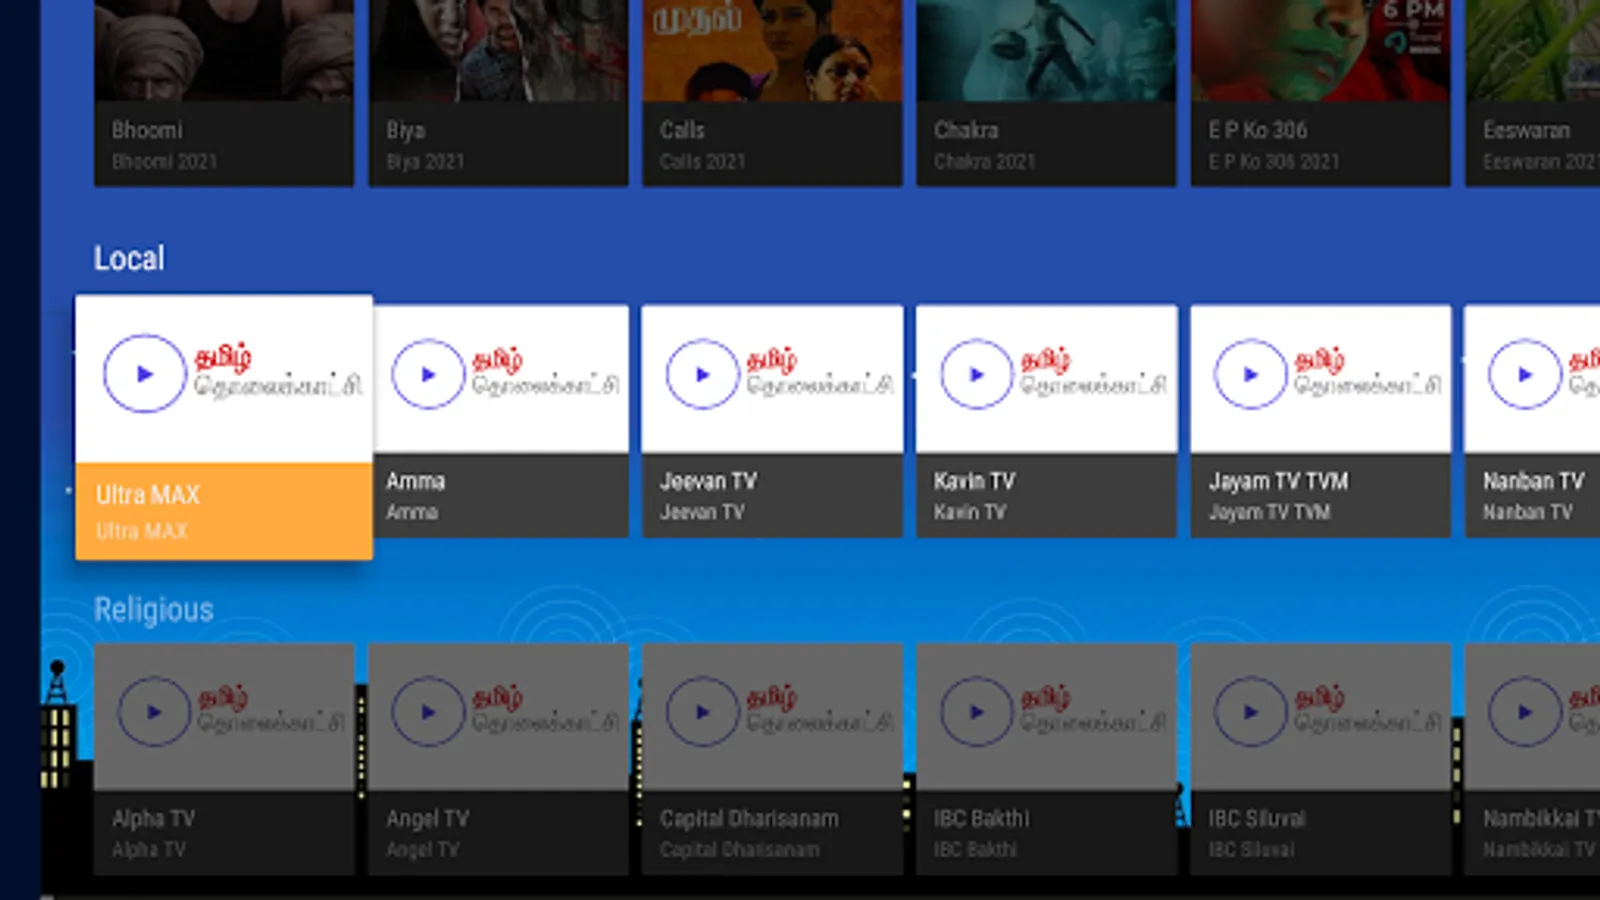1600x900 pixels.
Task: Open the E P Ko 306 poster
Action: pos(1320,50)
